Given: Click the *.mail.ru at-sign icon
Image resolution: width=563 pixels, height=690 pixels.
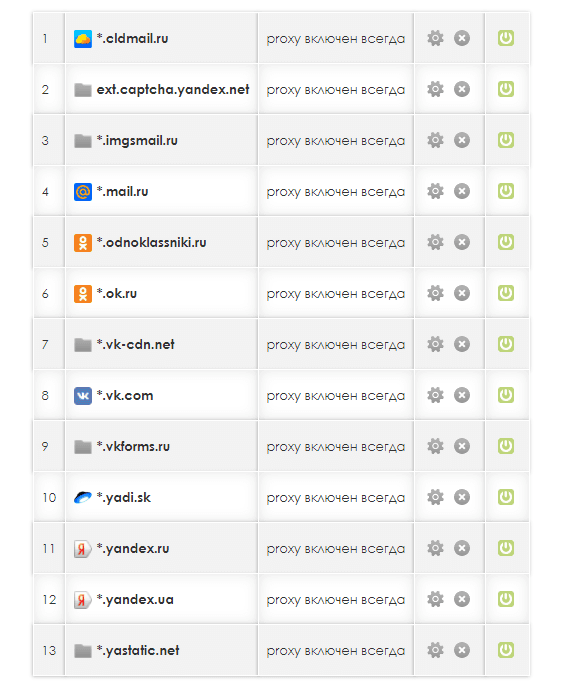Looking at the screenshot, I should (83, 191).
